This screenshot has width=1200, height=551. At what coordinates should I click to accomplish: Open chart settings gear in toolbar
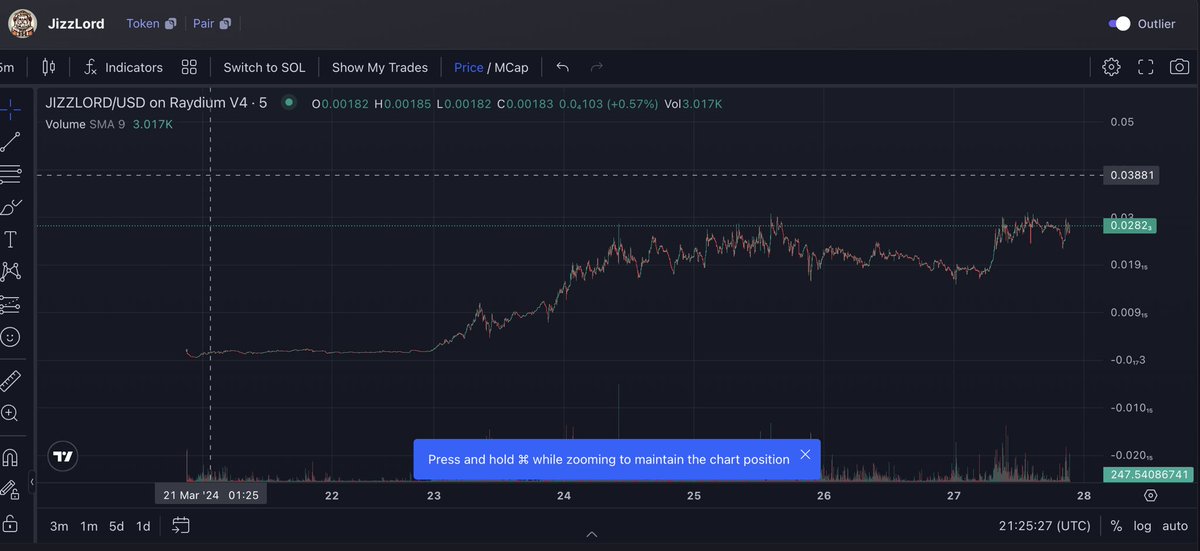pyautogui.click(x=1111, y=67)
